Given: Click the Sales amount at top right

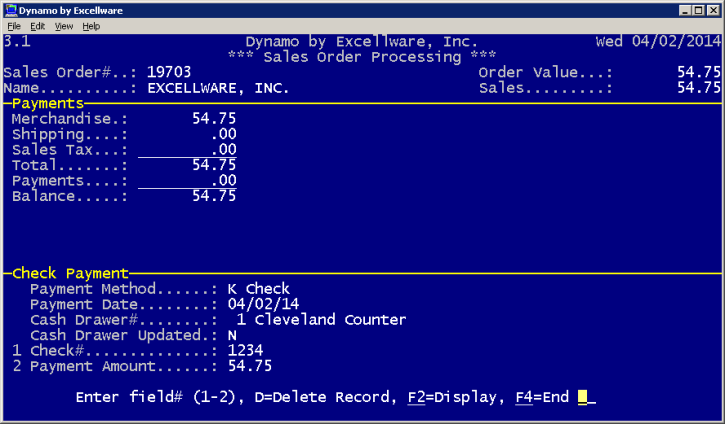Looking at the screenshot, I should (699, 88).
